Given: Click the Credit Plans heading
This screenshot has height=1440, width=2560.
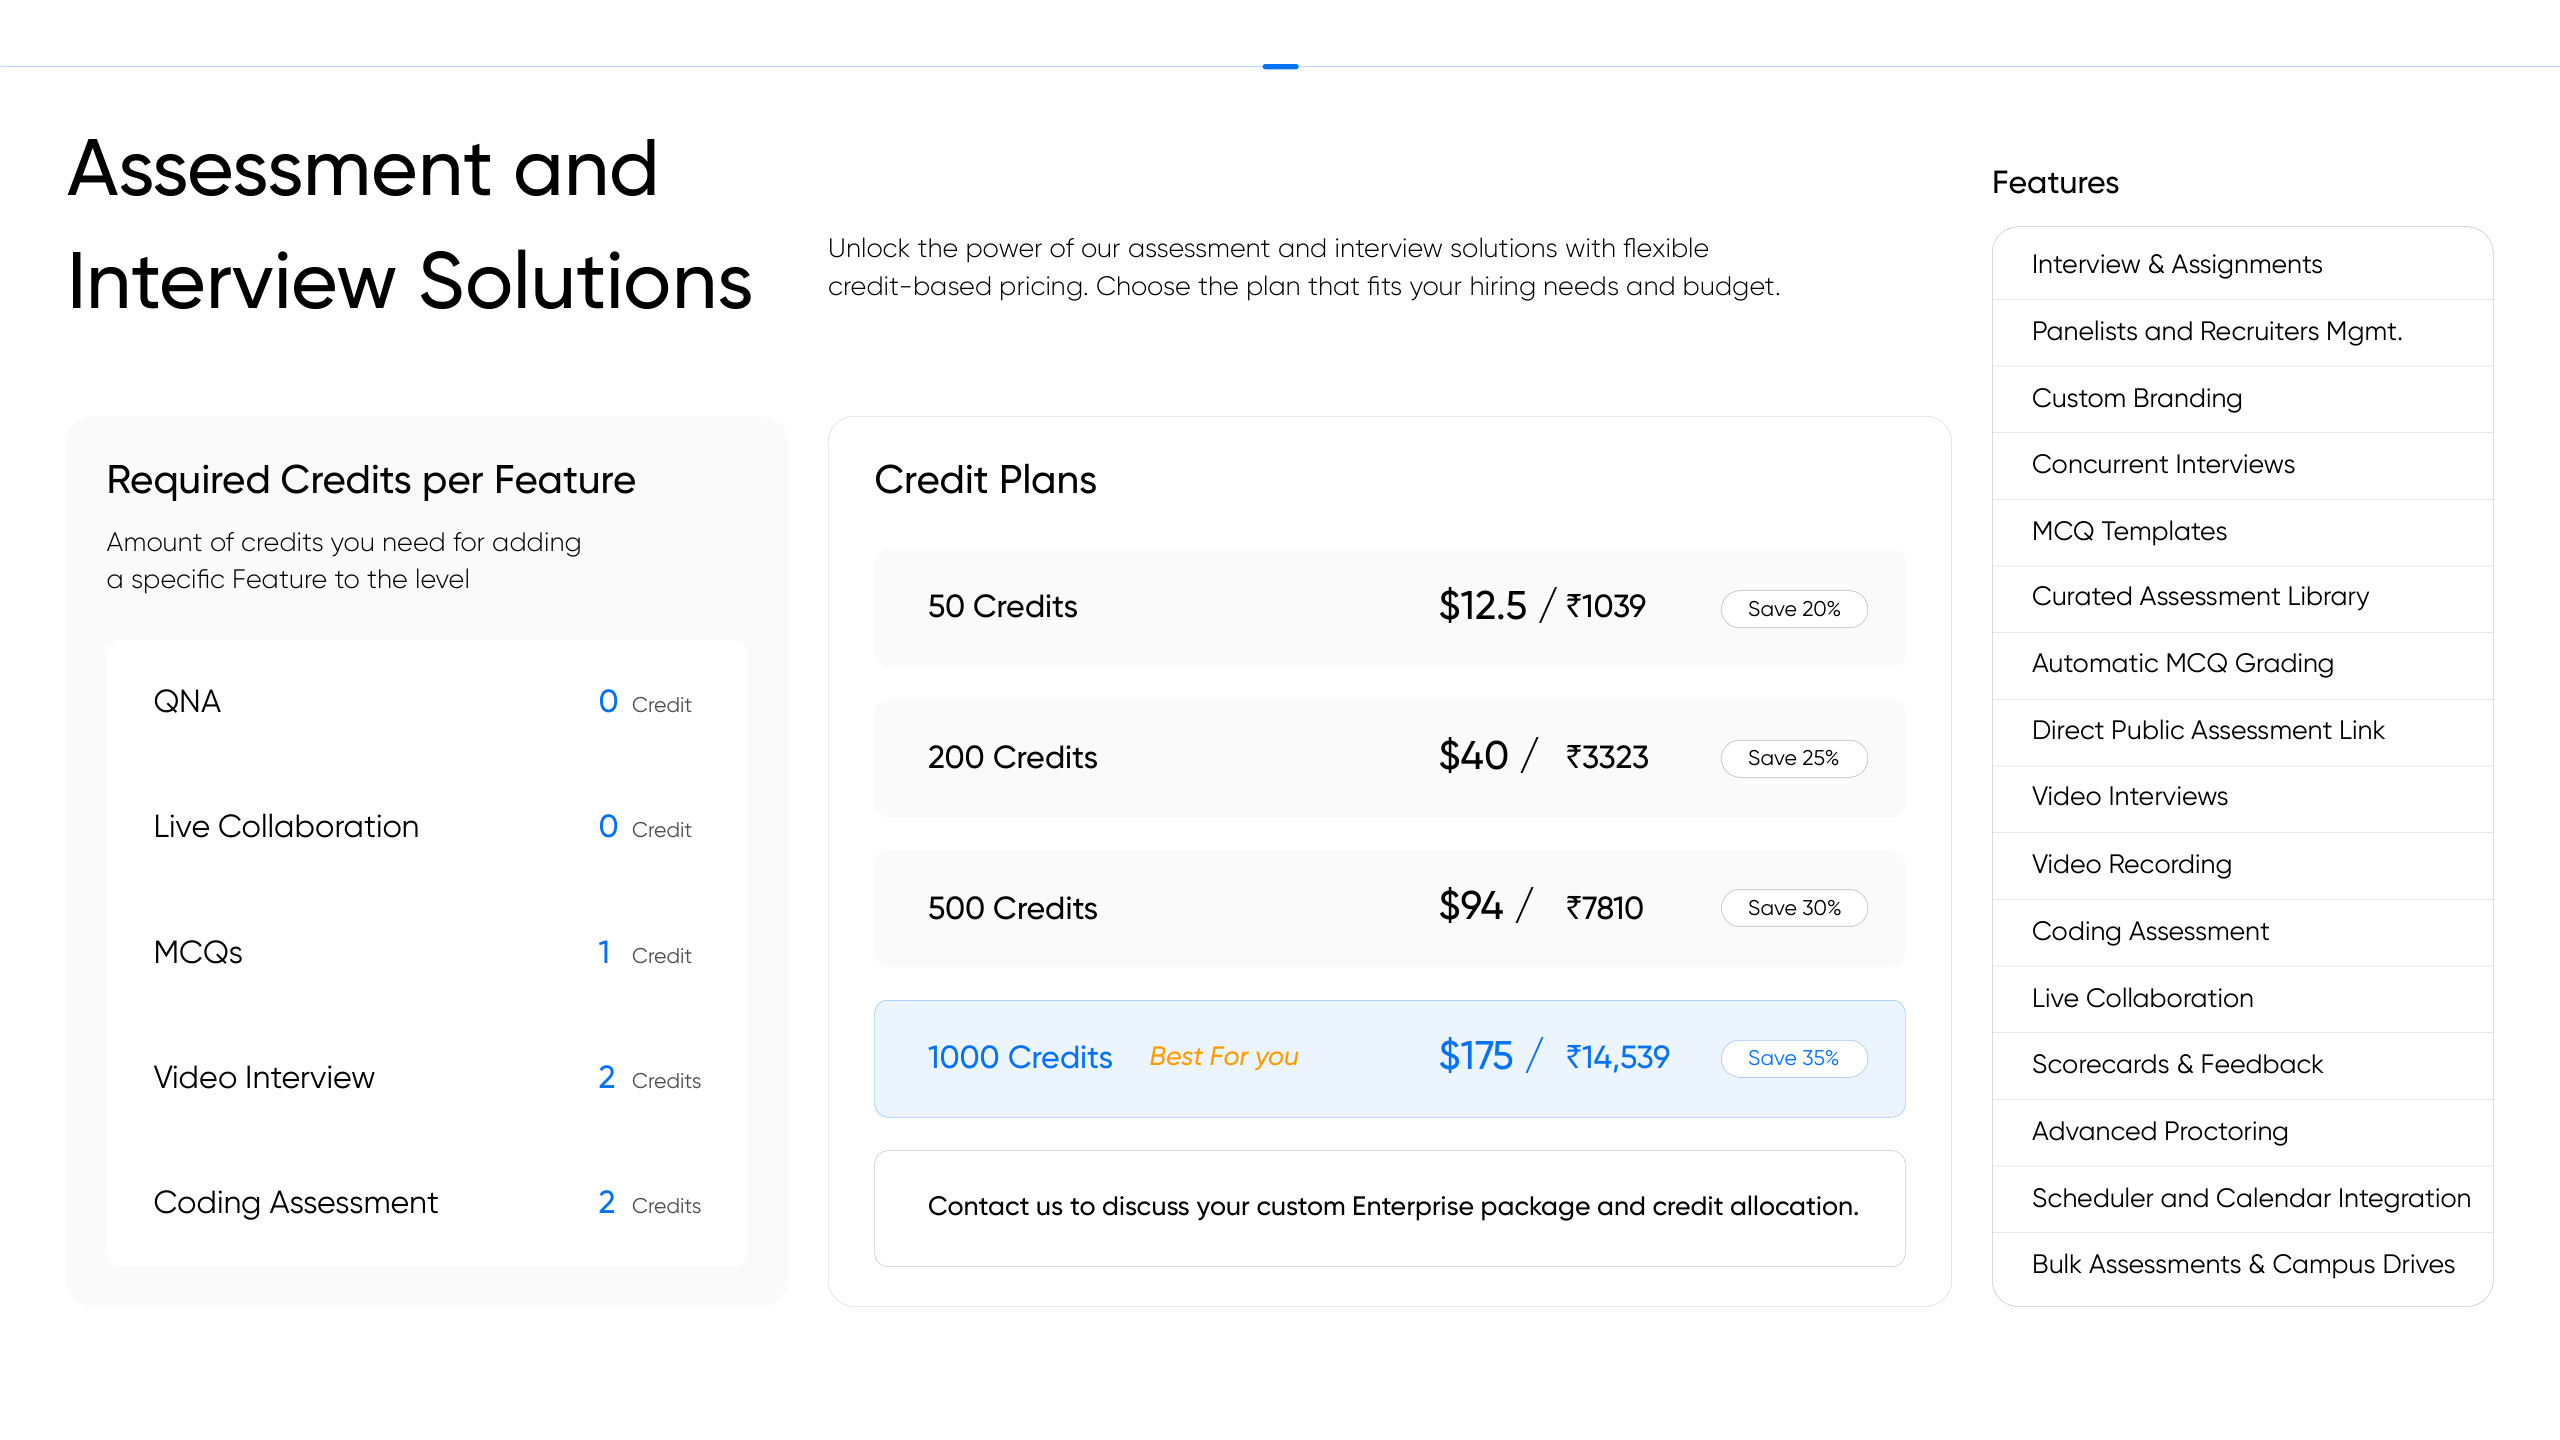Looking at the screenshot, I should (x=985, y=480).
